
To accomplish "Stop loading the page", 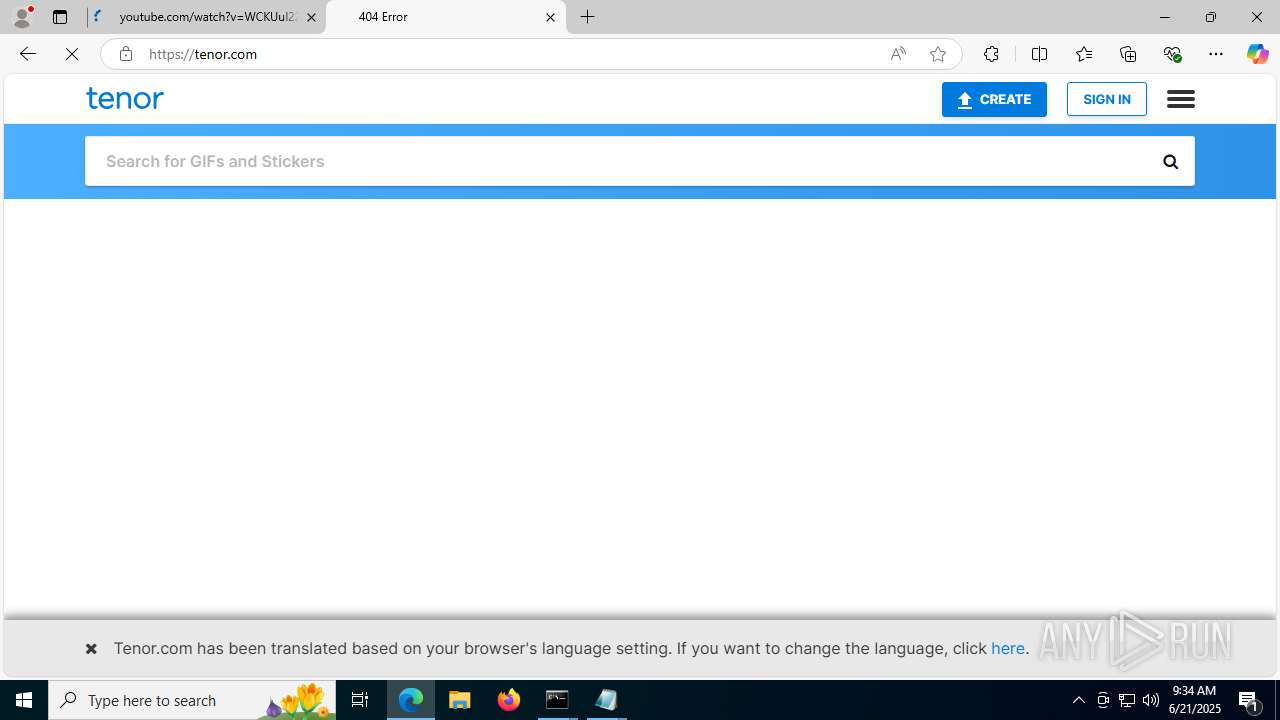I will coord(72,54).
